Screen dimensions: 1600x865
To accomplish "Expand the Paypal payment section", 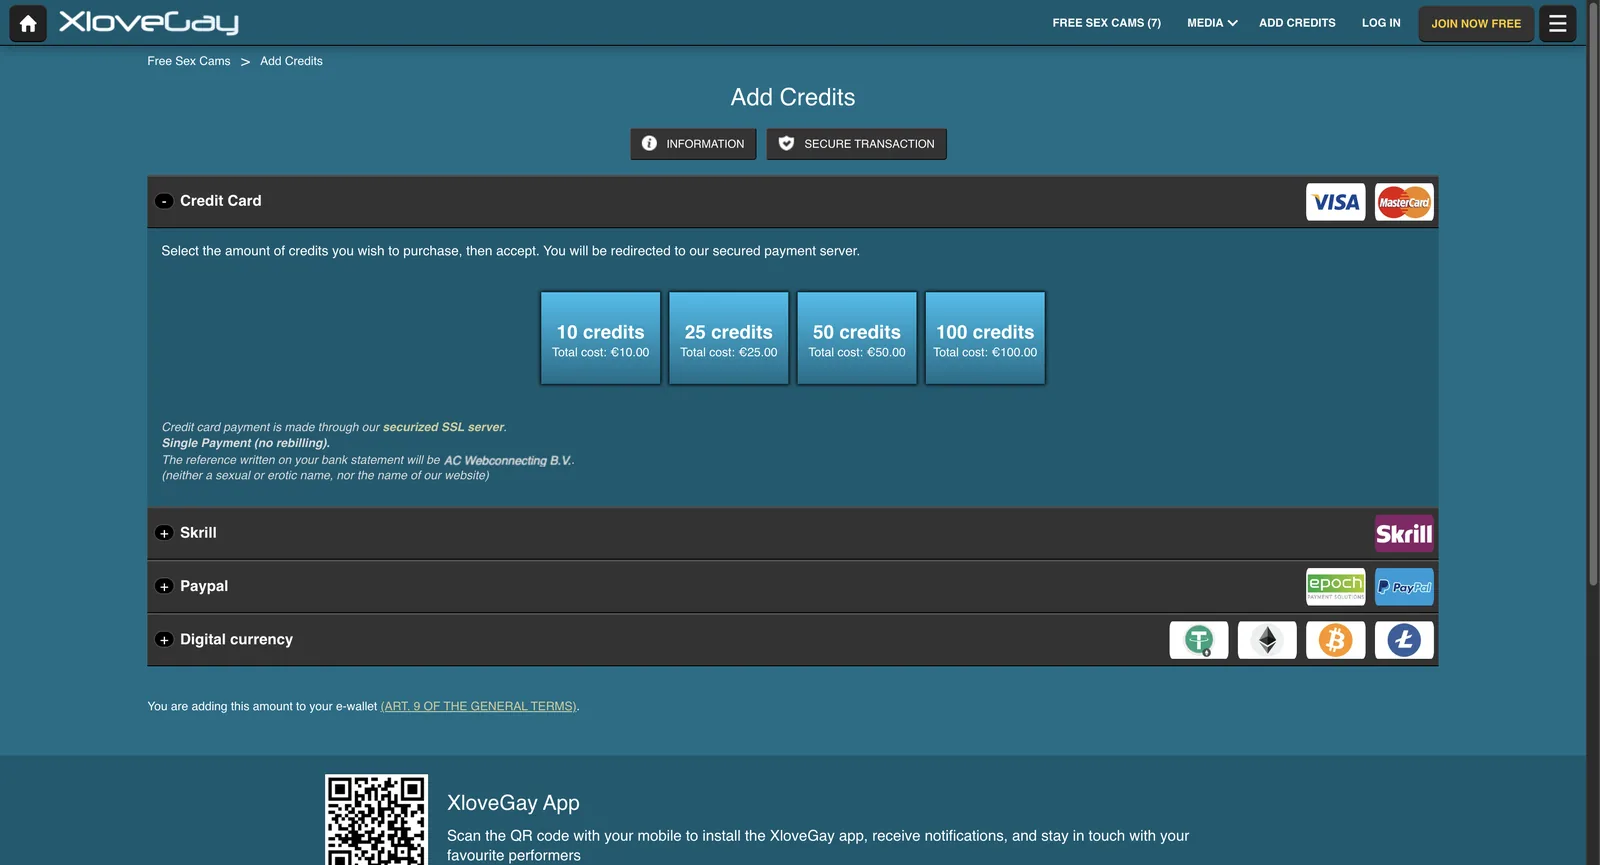I will coord(164,586).
